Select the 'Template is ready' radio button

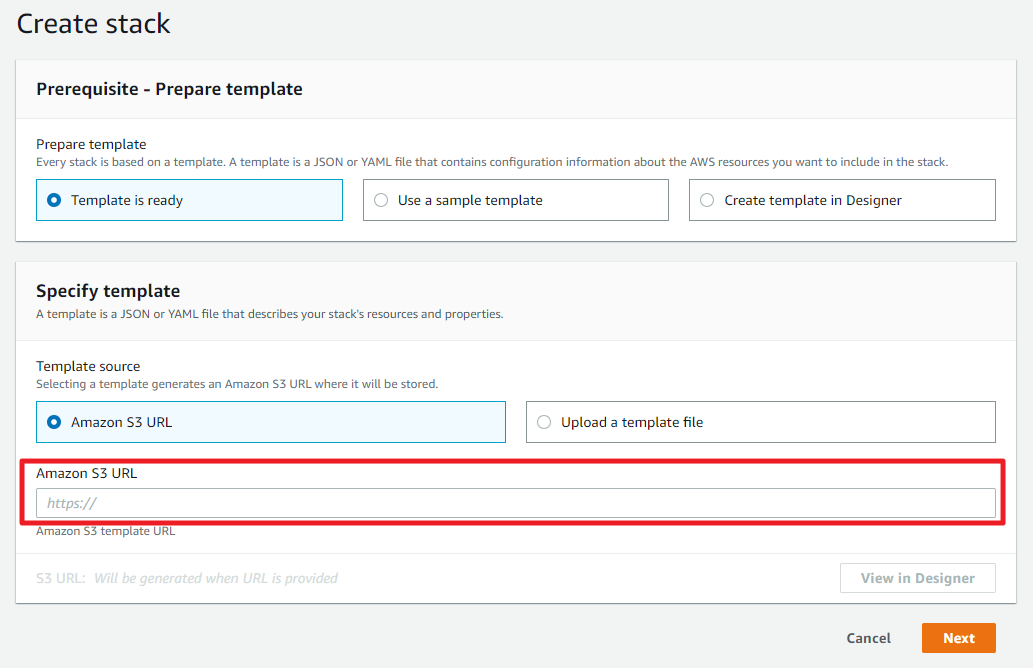(54, 200)
